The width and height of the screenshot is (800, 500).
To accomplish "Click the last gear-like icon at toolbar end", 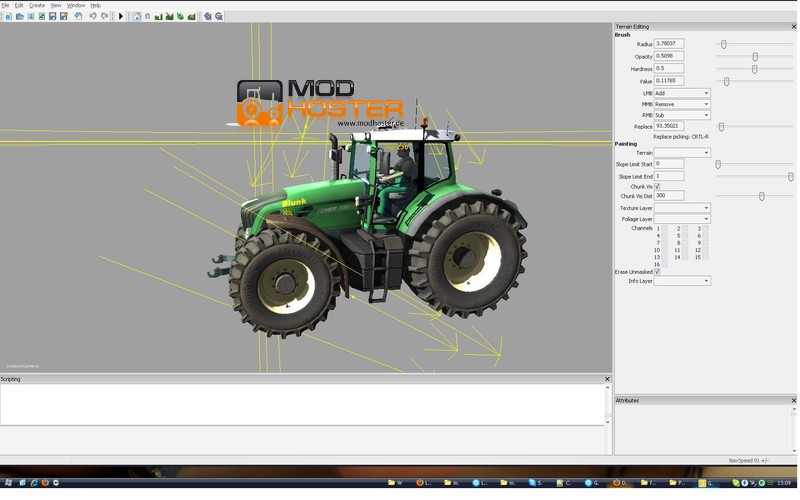I will [219, 17].
